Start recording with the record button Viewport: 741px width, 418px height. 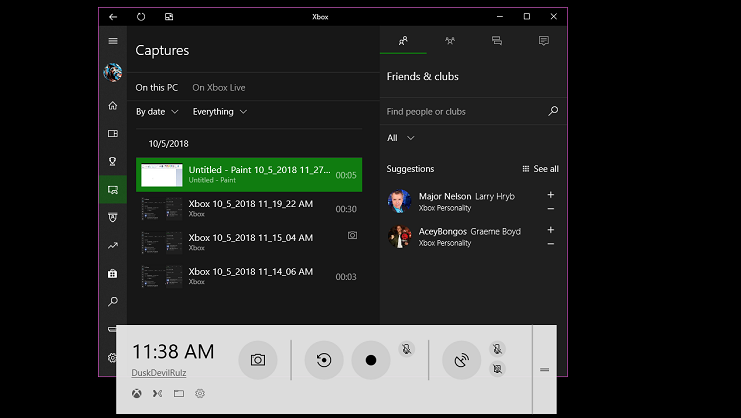point(371,360)
